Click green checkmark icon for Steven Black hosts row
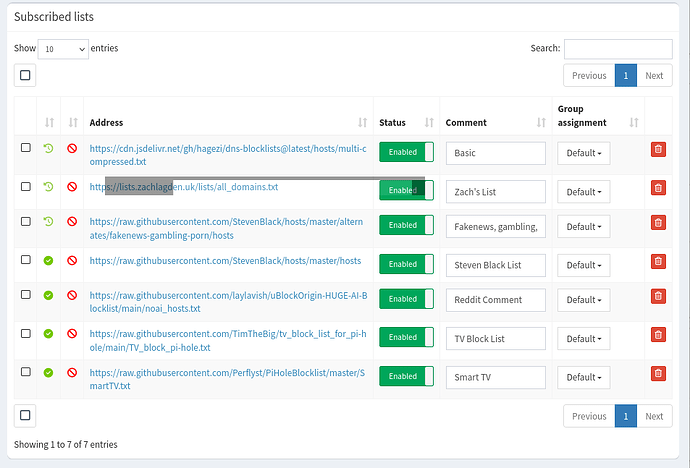Viewport: 690px width, 468px height. coord(48,261)
